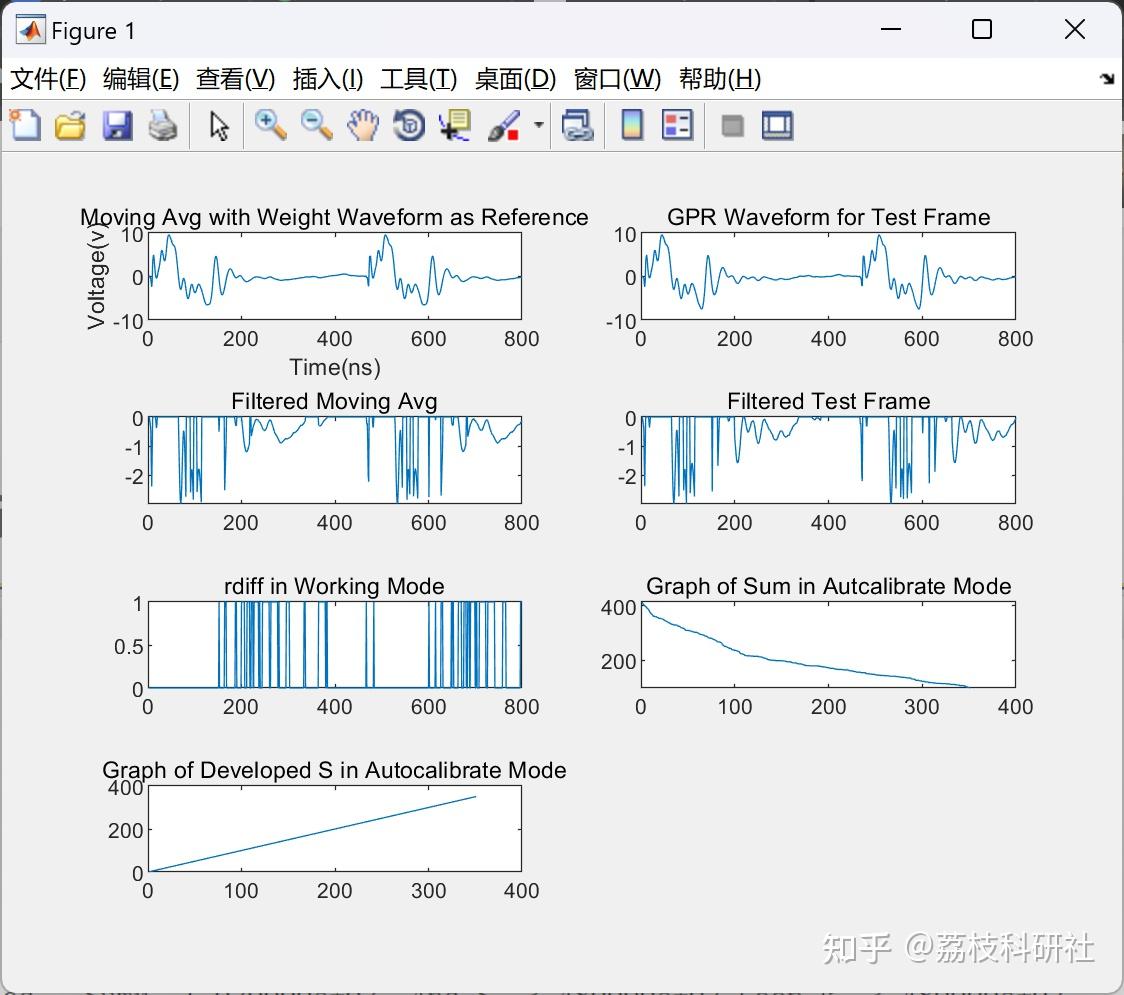Image resolution: width=1124 pixels, height=995 pixels.
Task: Select the Brush/Select Data tool
Action: pos(502,125)
